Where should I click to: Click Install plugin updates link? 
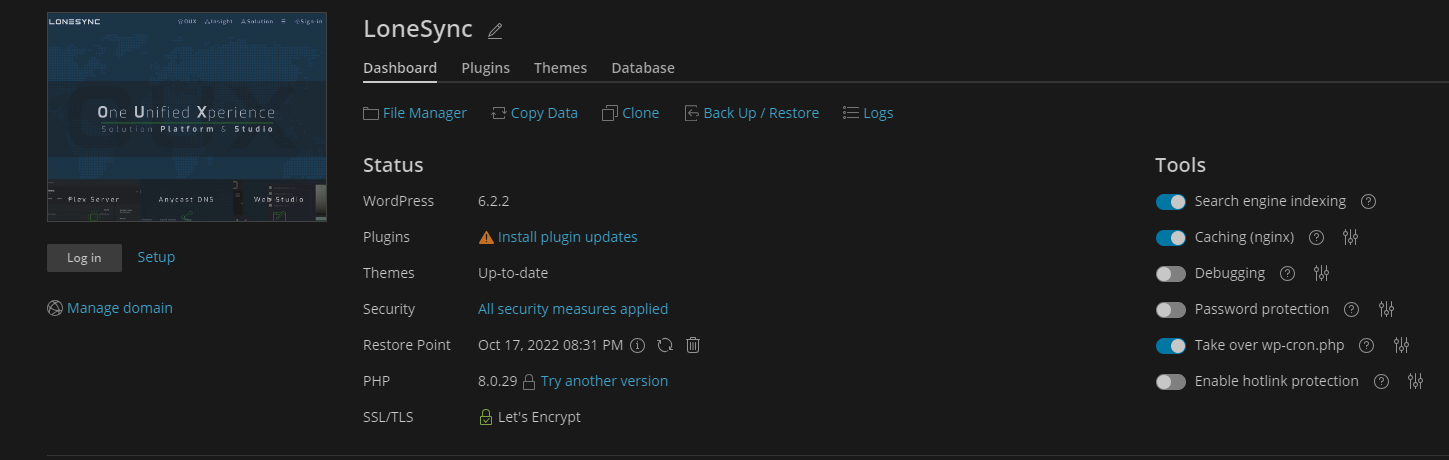click(x=567, y=237)
